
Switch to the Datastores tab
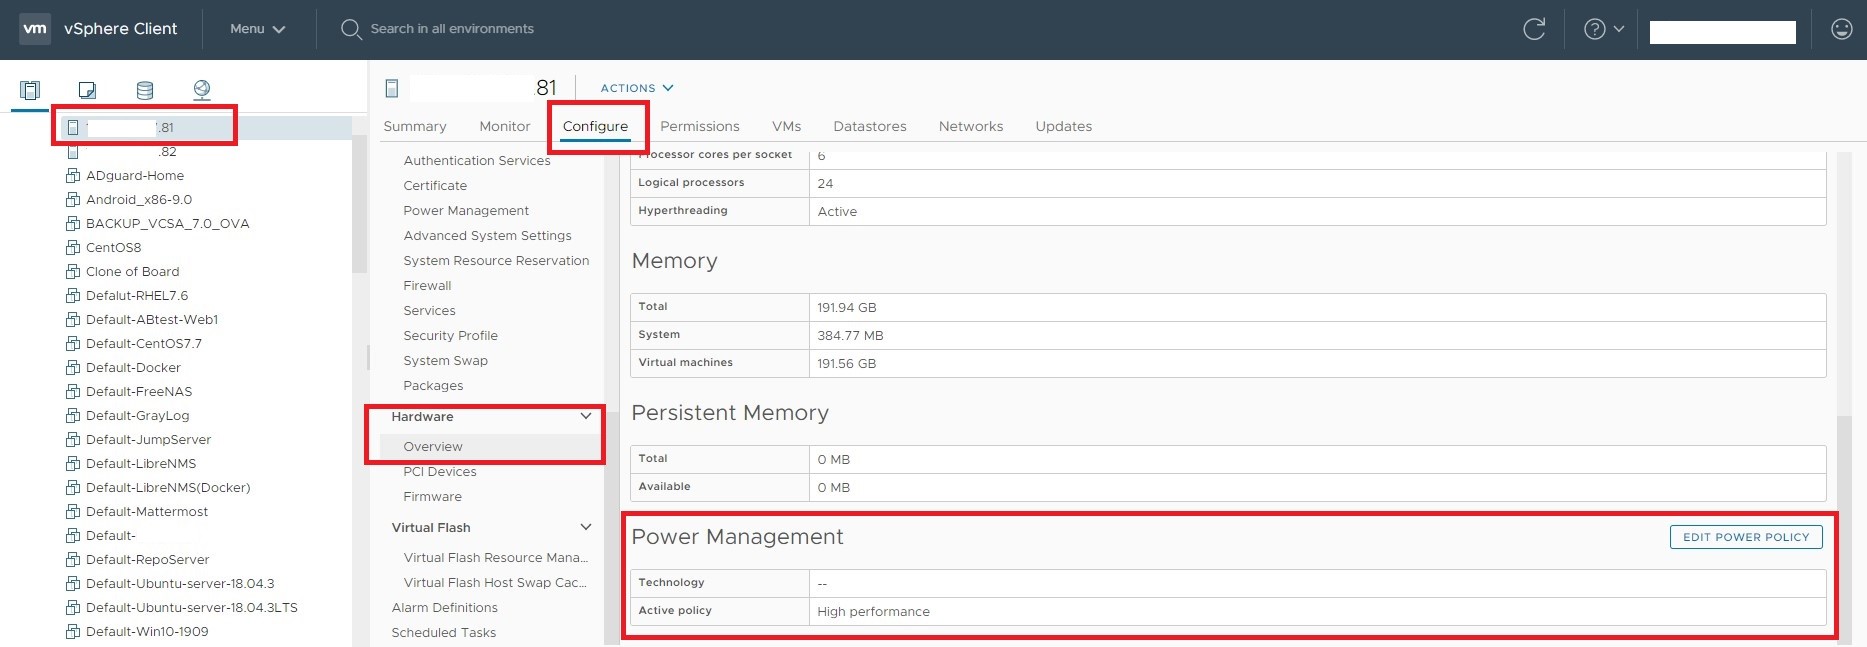point(870,126)
